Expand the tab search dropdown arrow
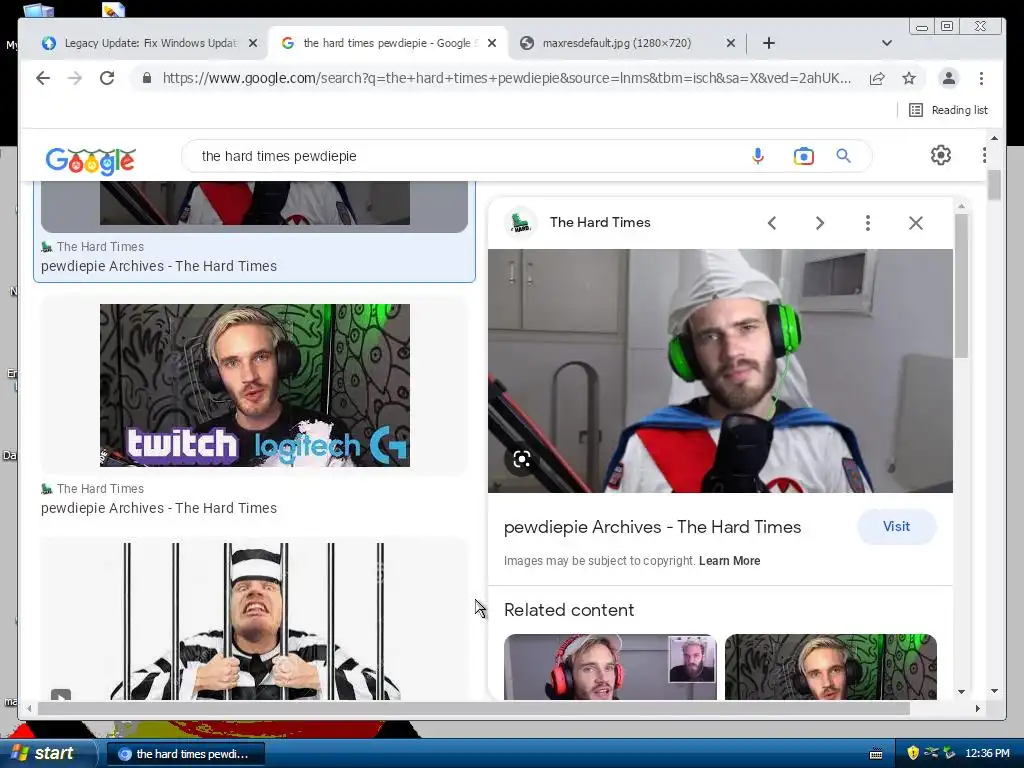The width and height of the screenshot is (1024, 768). (x=886, y=43)
